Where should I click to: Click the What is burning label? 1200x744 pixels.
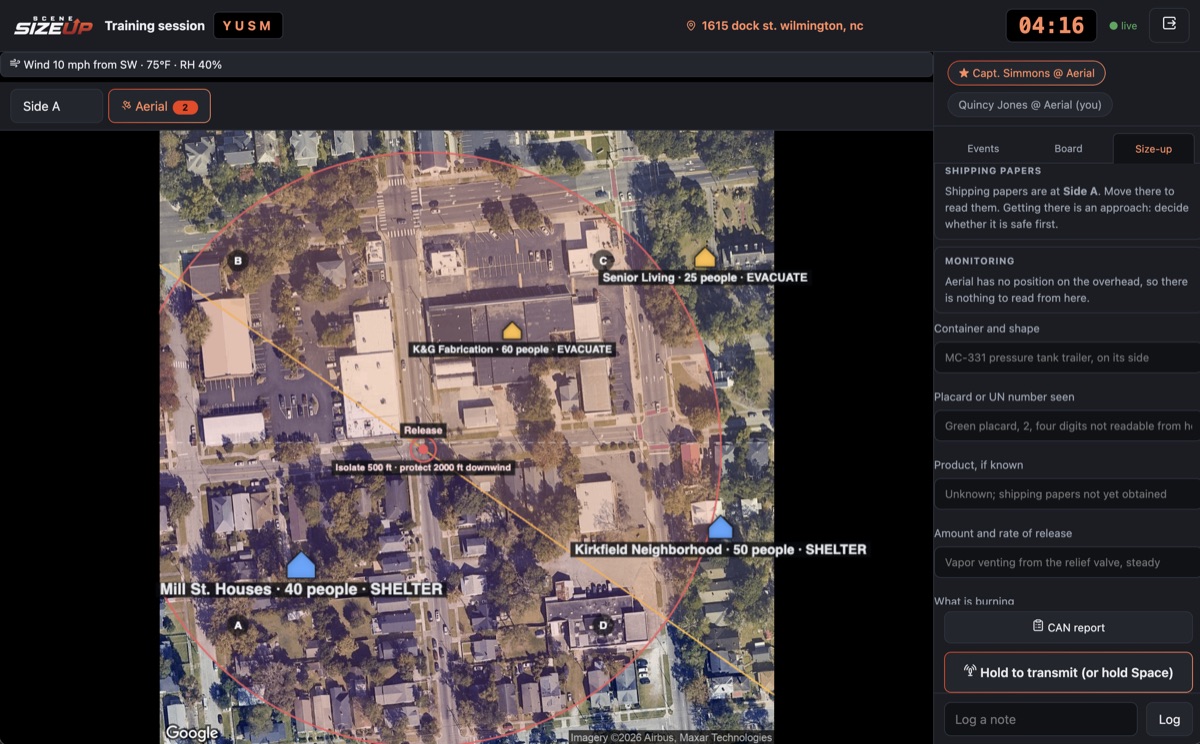point(974,601)
